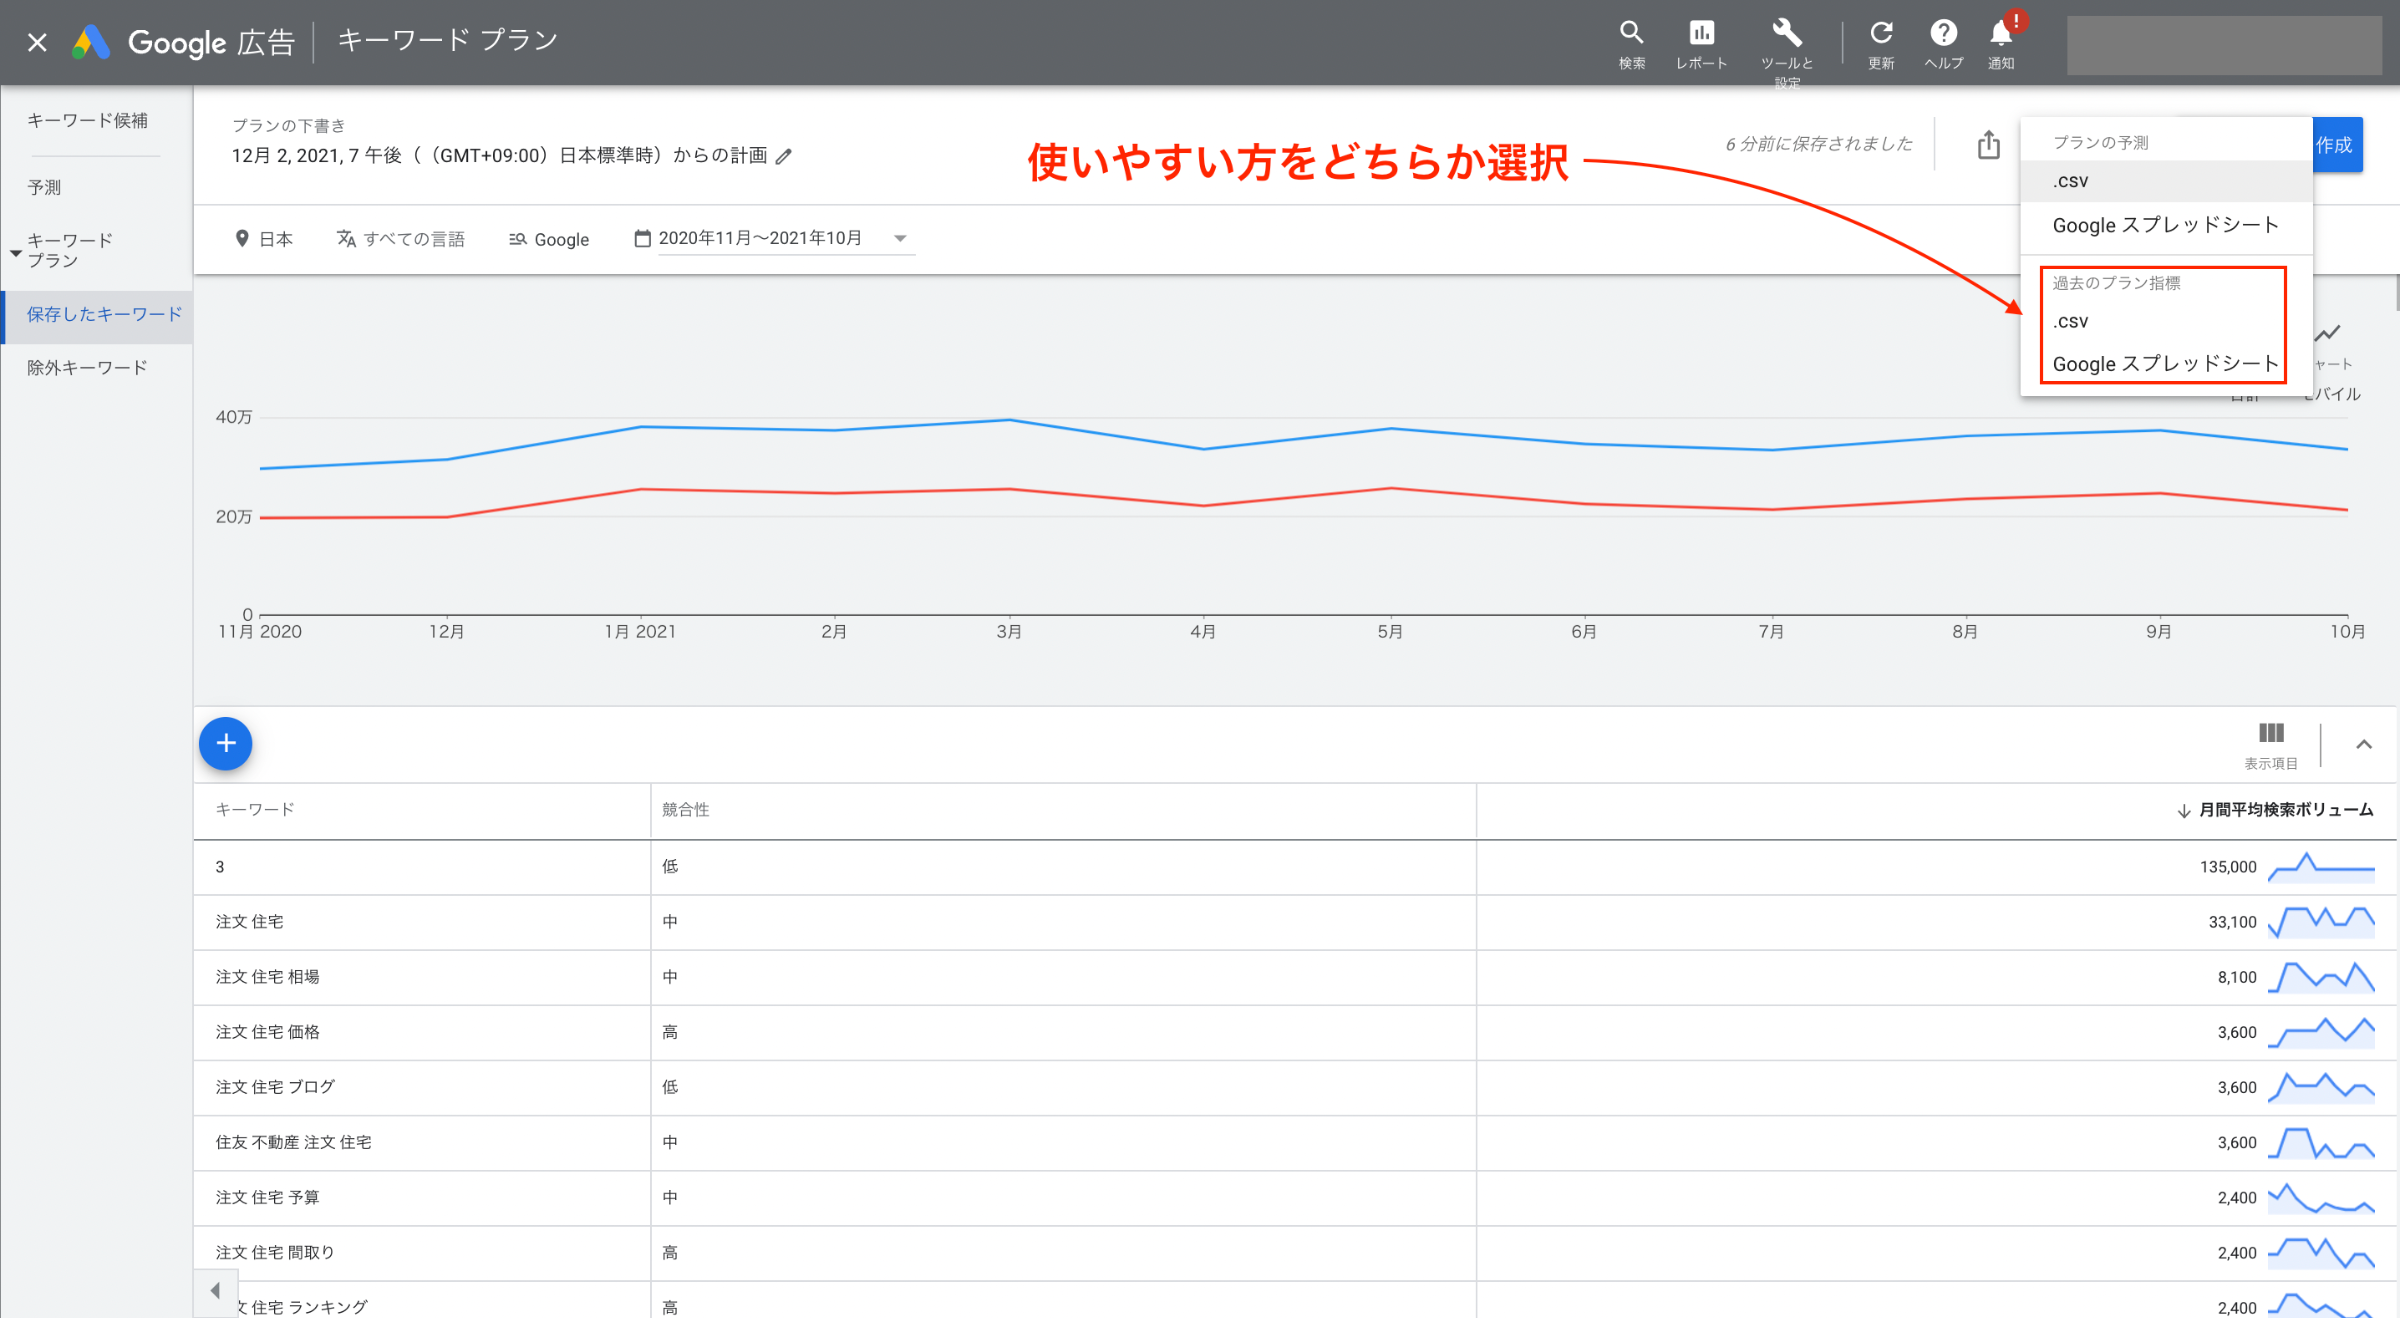This screenshot has height=1318, width=2400.
Task: Open 予測 in the sidebar
Action: (44, 187)
